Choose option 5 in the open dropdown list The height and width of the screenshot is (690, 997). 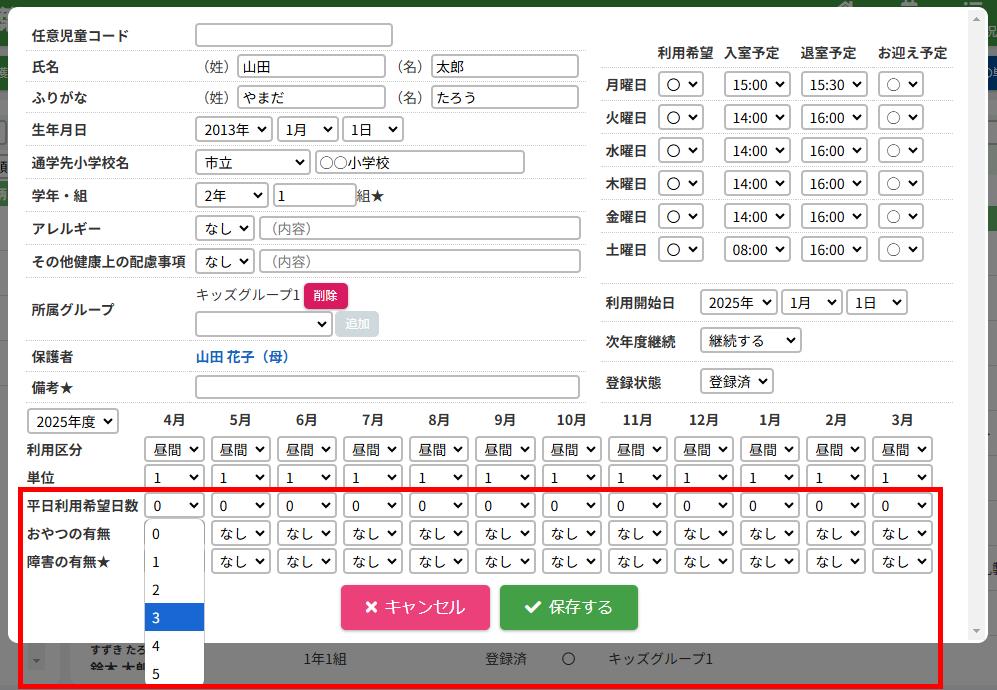click(174, 674)
